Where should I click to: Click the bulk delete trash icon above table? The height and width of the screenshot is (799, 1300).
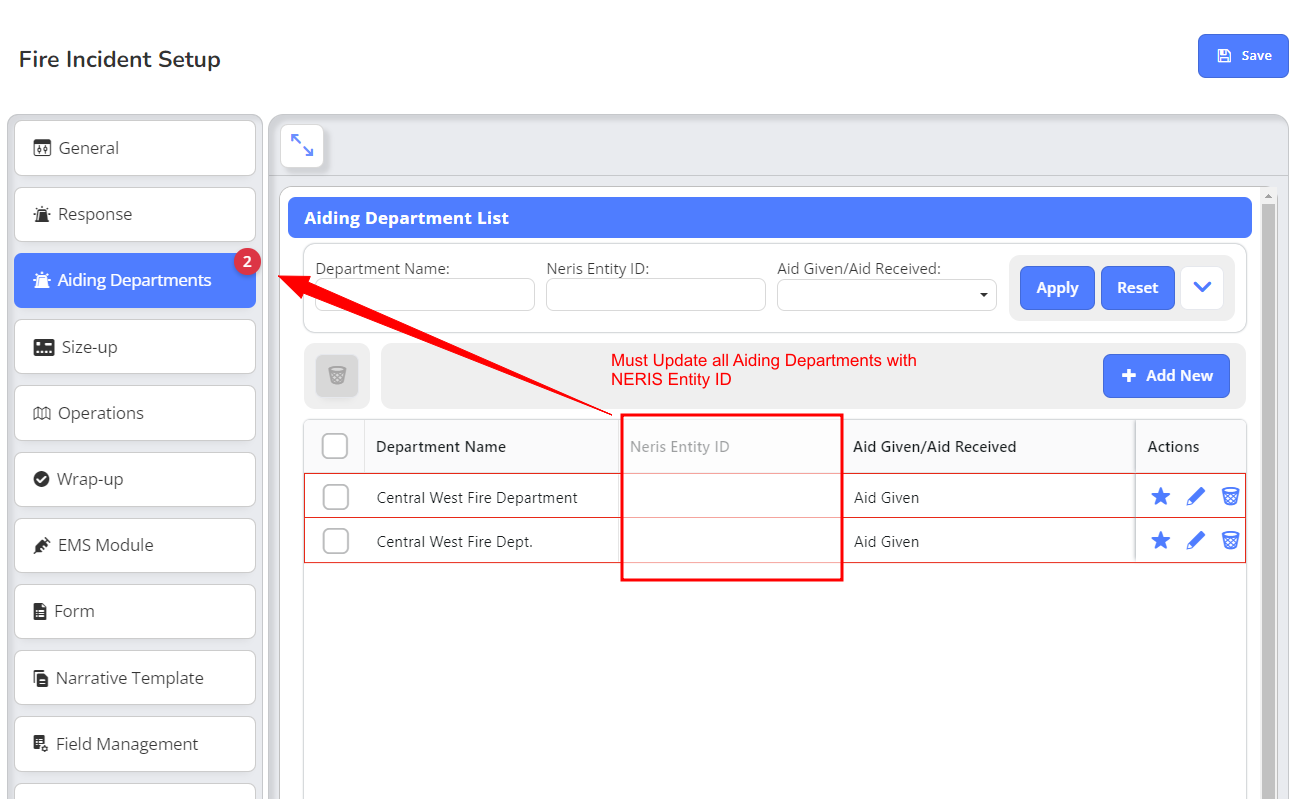337,376
